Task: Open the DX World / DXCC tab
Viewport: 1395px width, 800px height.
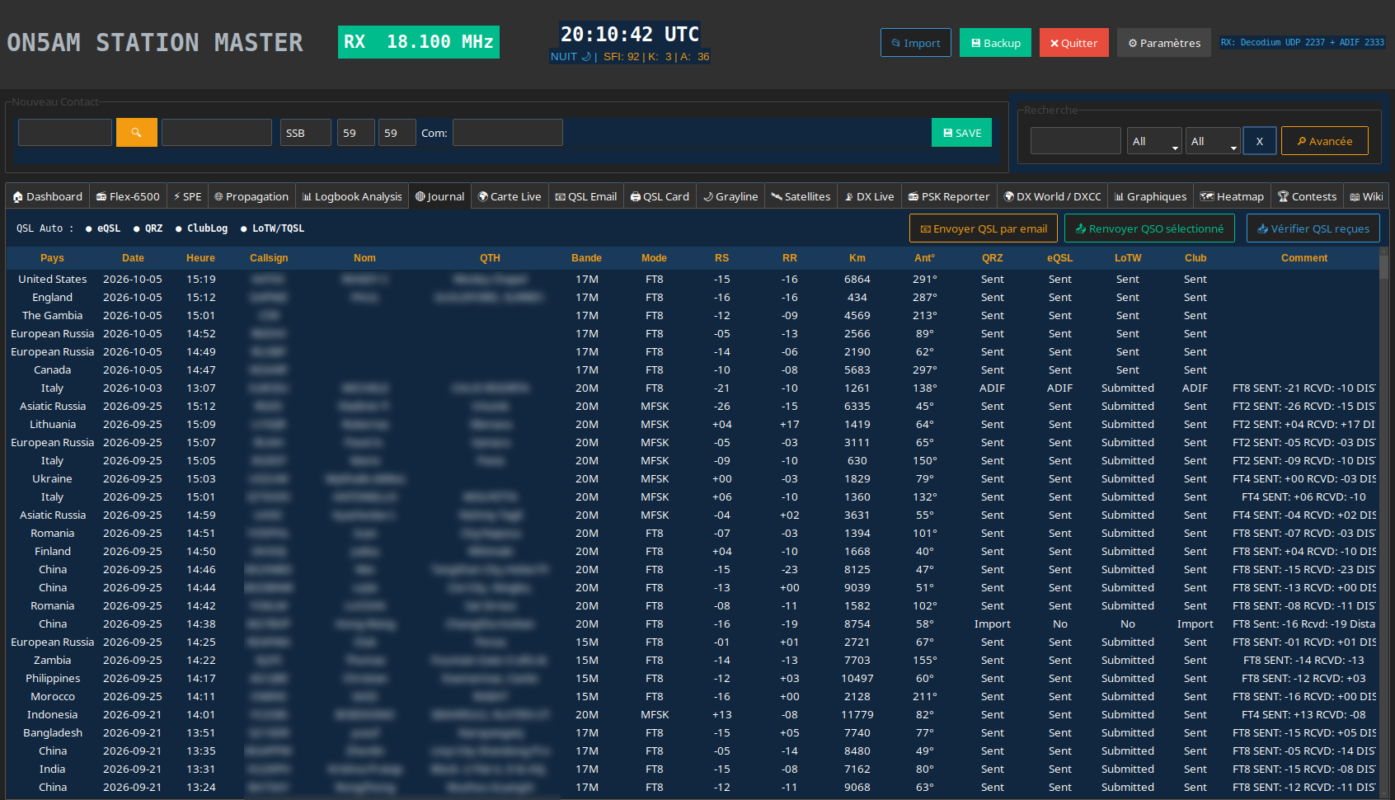Action: click(x=1052, y=197)
